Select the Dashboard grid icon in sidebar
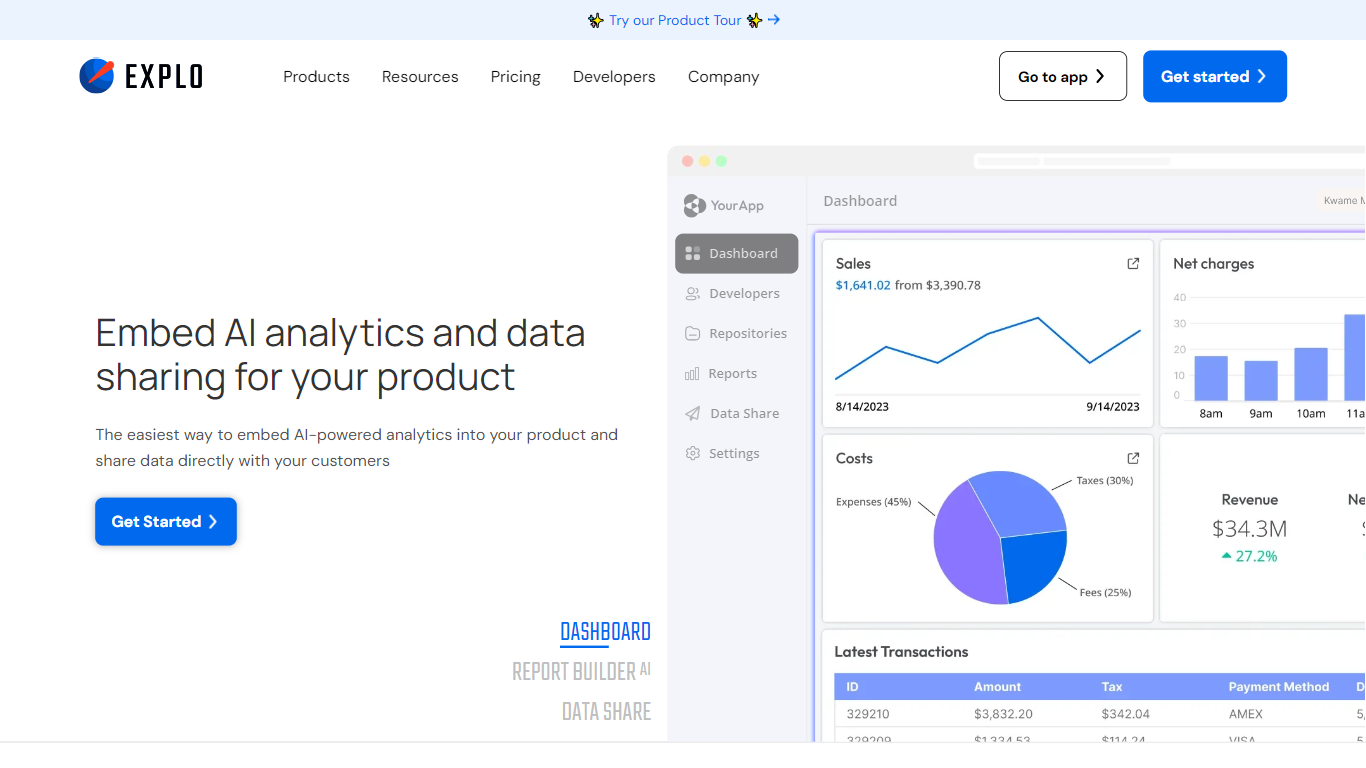 click(x=692, y=254)
